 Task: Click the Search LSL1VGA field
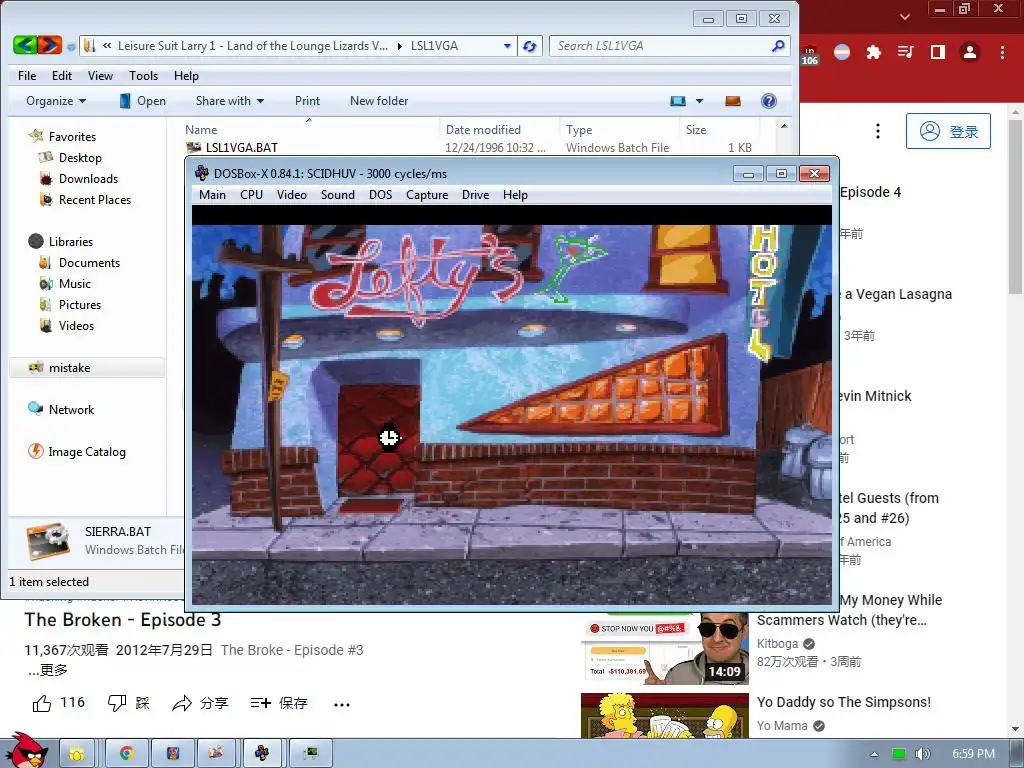pyautogui.click(x=660, y=46)
